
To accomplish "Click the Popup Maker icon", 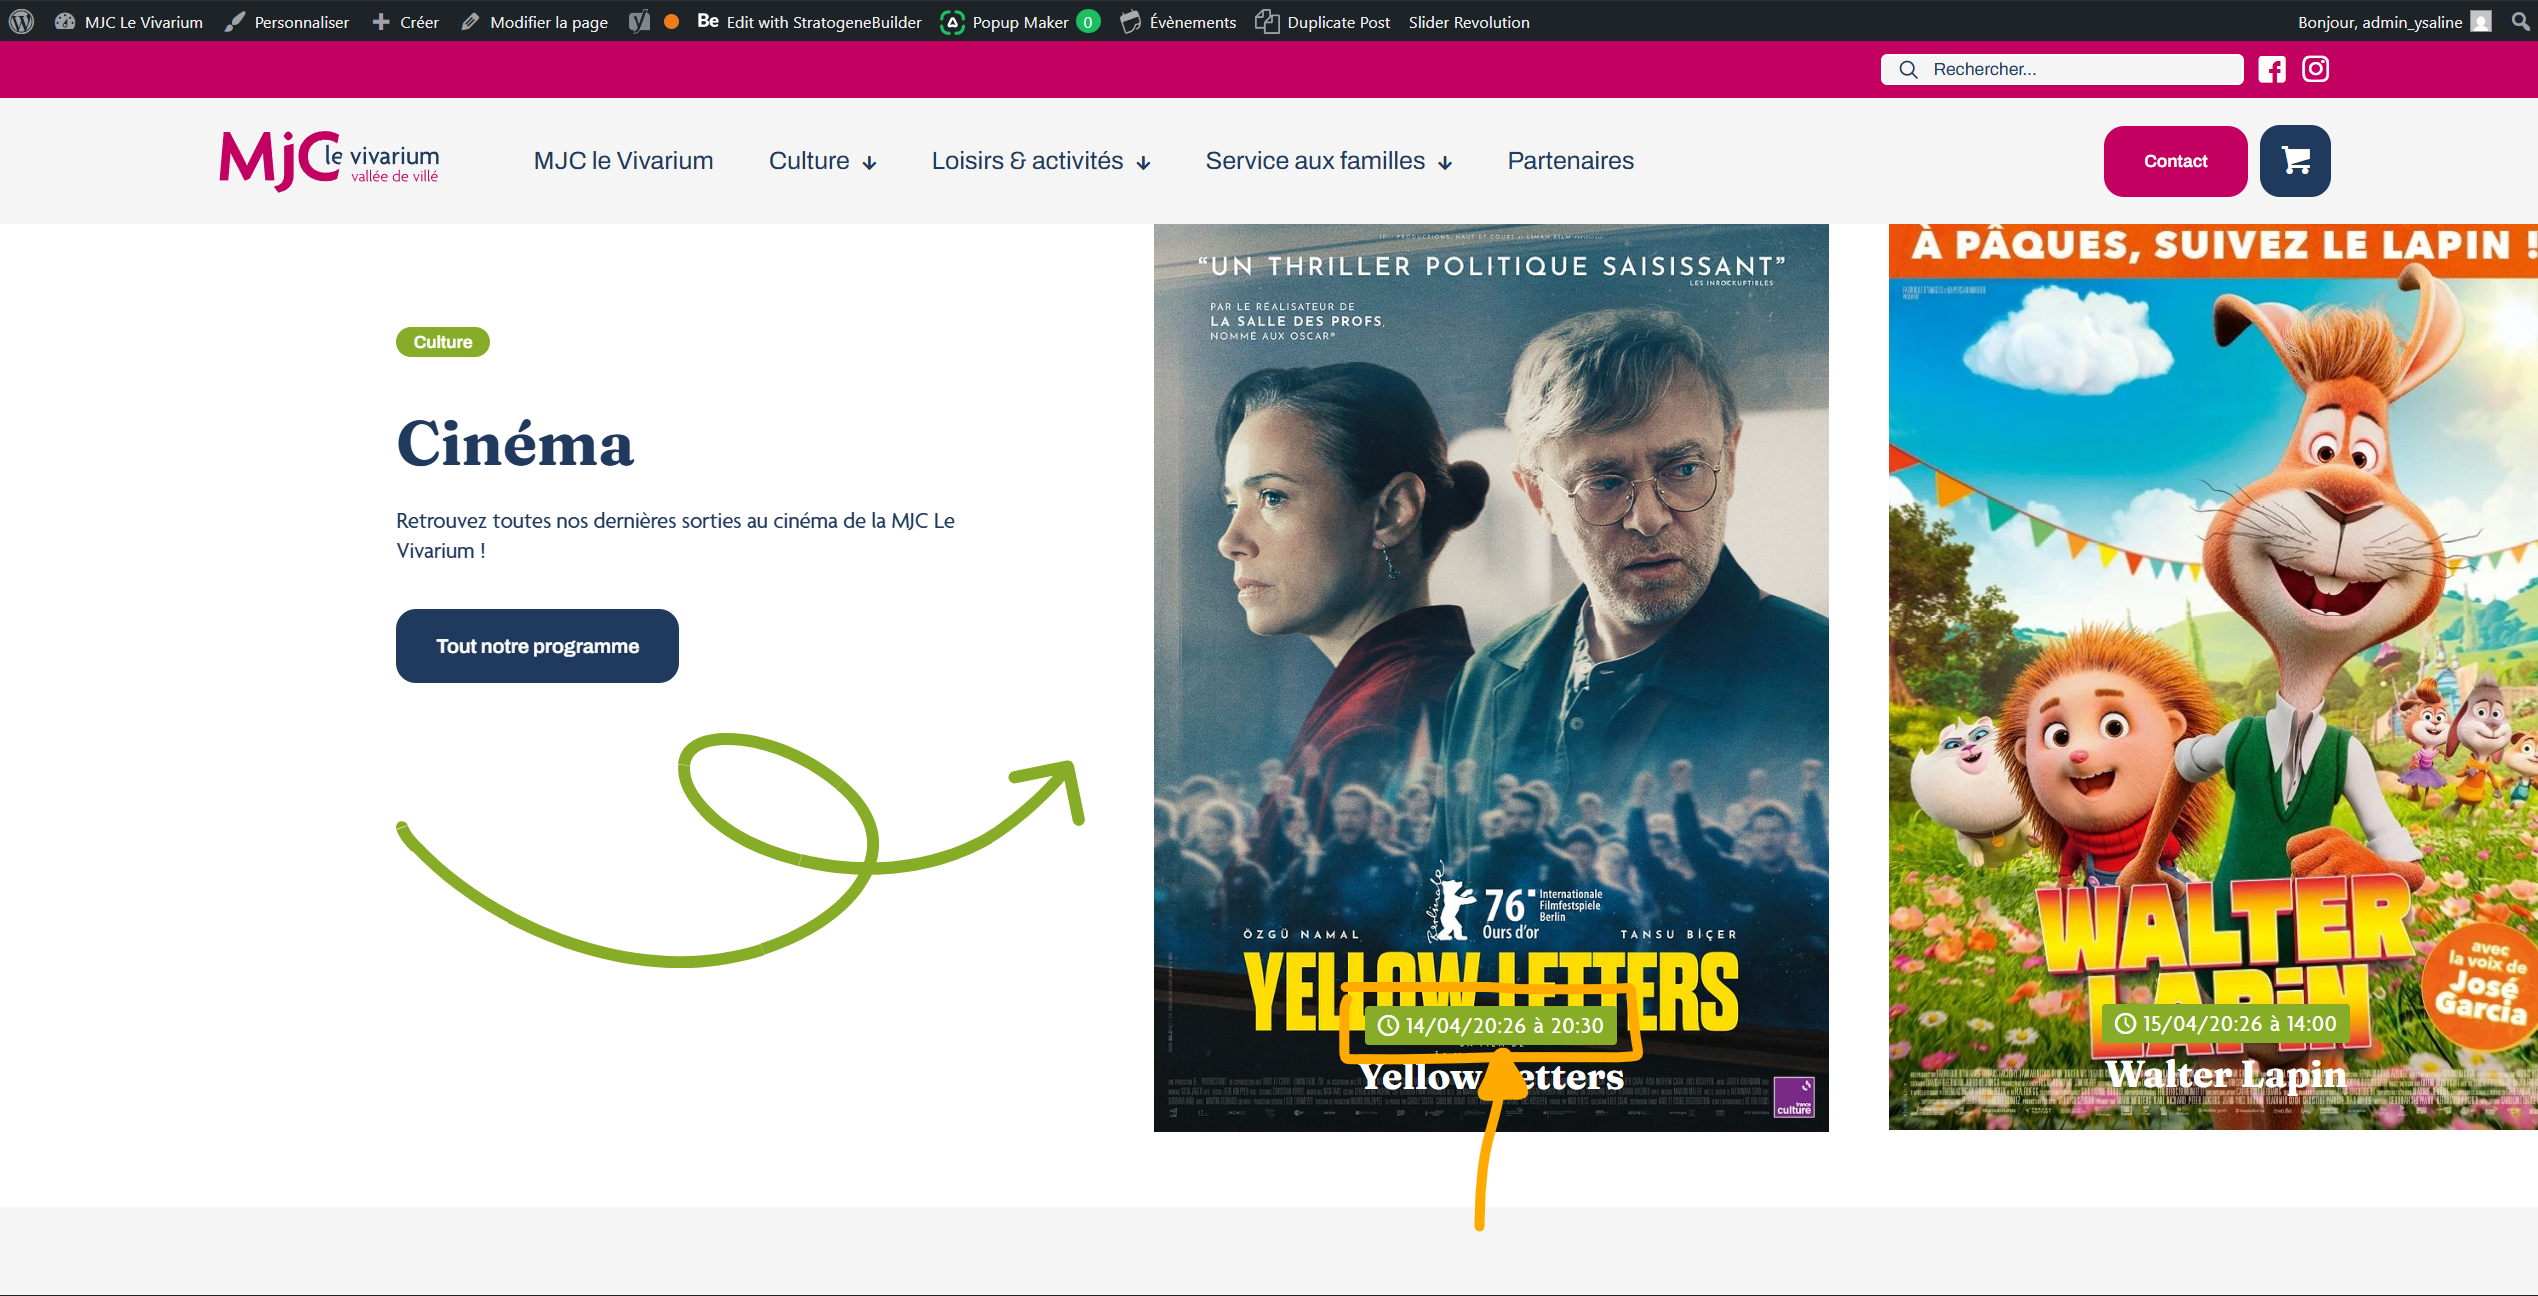I will coord(952,22).
